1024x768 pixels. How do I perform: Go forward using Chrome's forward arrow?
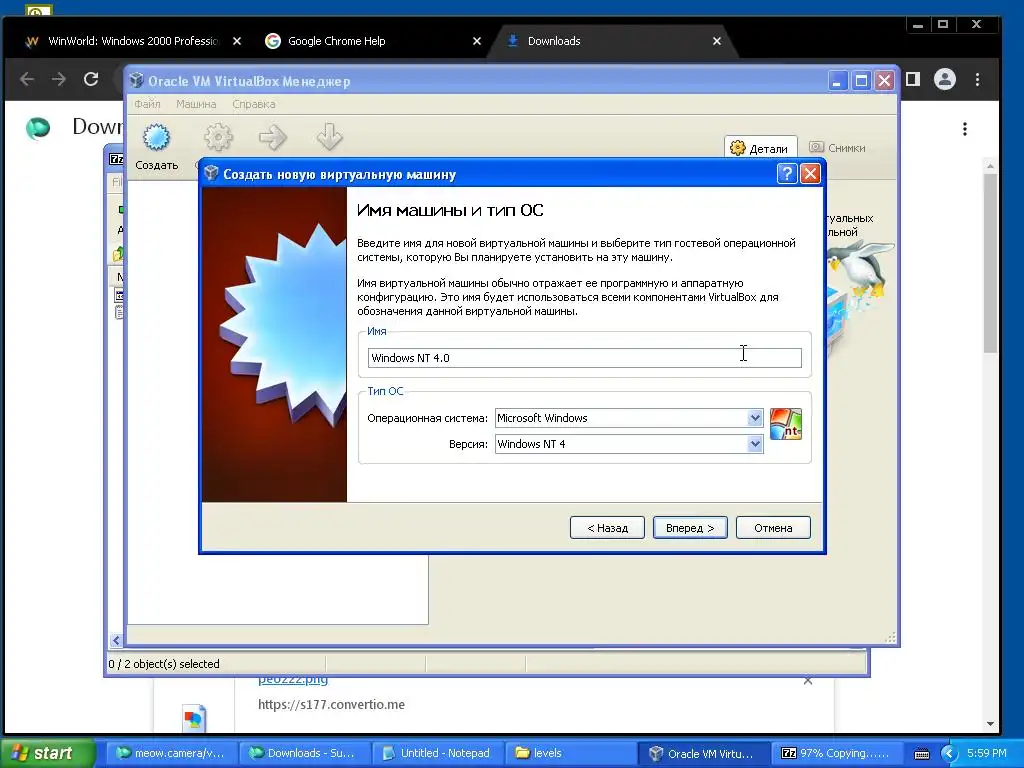coord(59,79)
